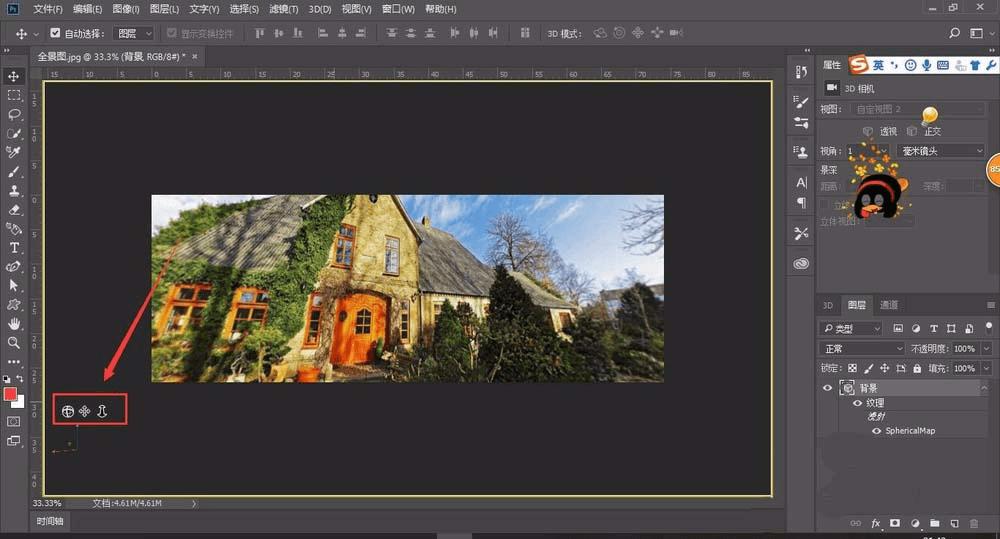Switch to the 通道 tab
Screen dimensions: 1000x539
[x=888, y=305]
